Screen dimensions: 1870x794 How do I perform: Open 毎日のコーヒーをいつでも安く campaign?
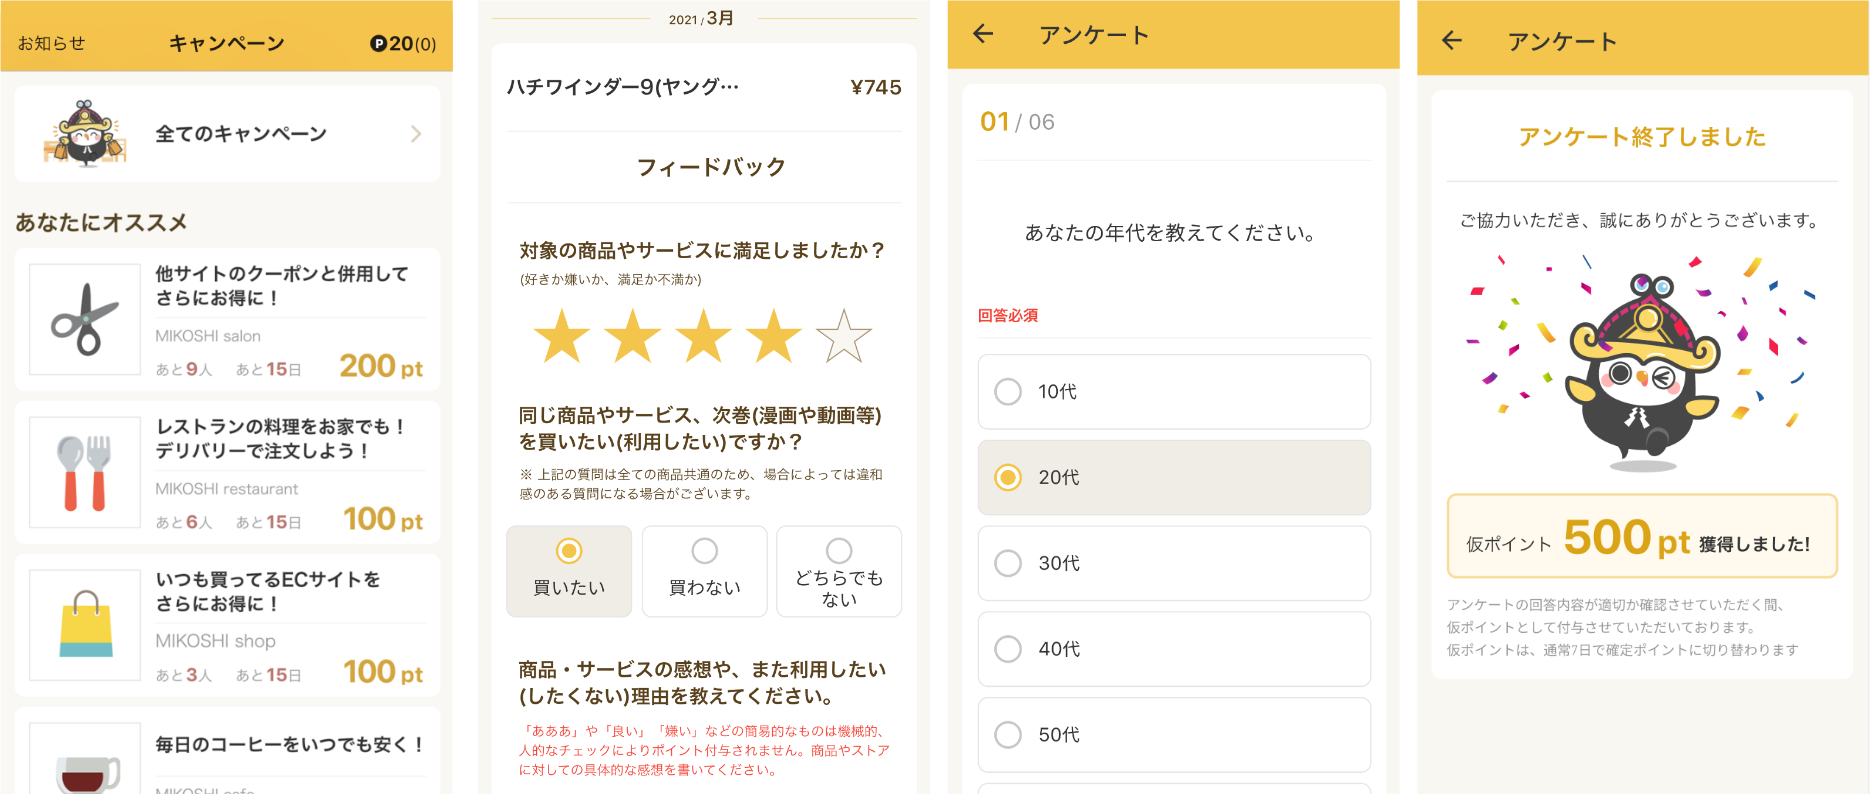pos(227,751)
